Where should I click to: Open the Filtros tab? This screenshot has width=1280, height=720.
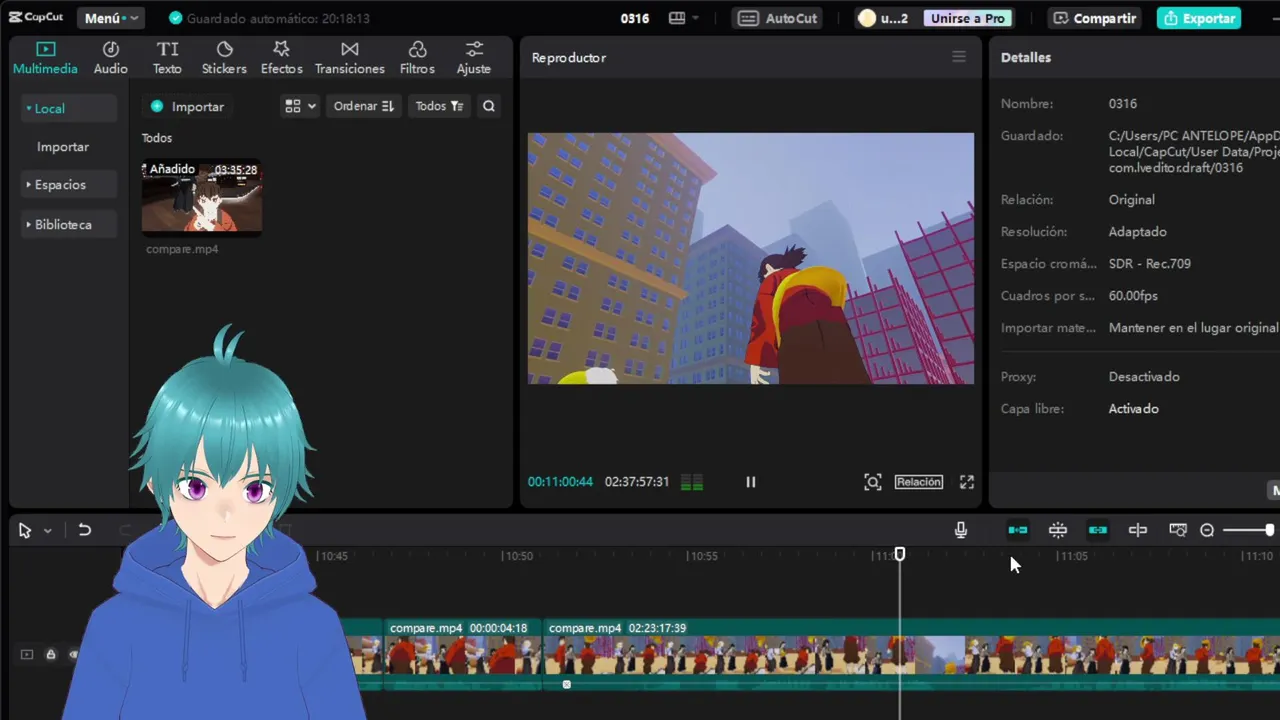click(417, 58)
